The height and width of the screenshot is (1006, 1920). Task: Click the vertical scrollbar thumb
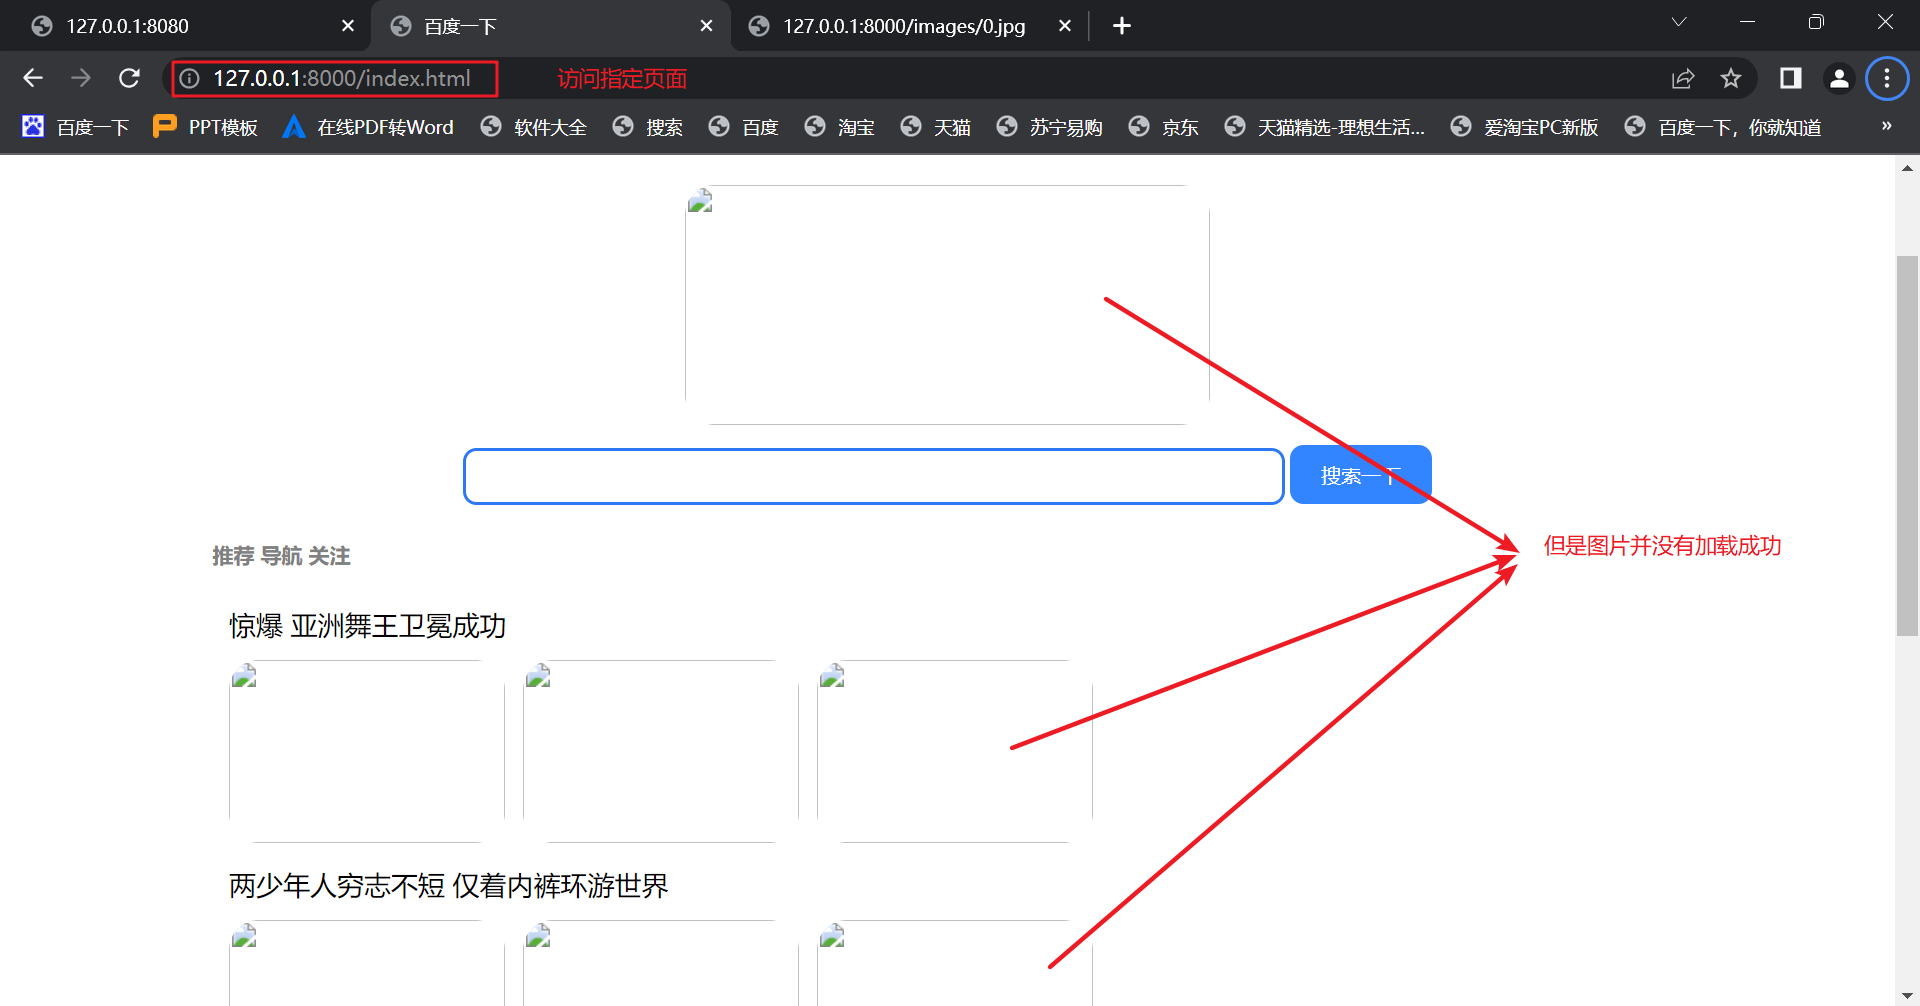(1907, 446)
